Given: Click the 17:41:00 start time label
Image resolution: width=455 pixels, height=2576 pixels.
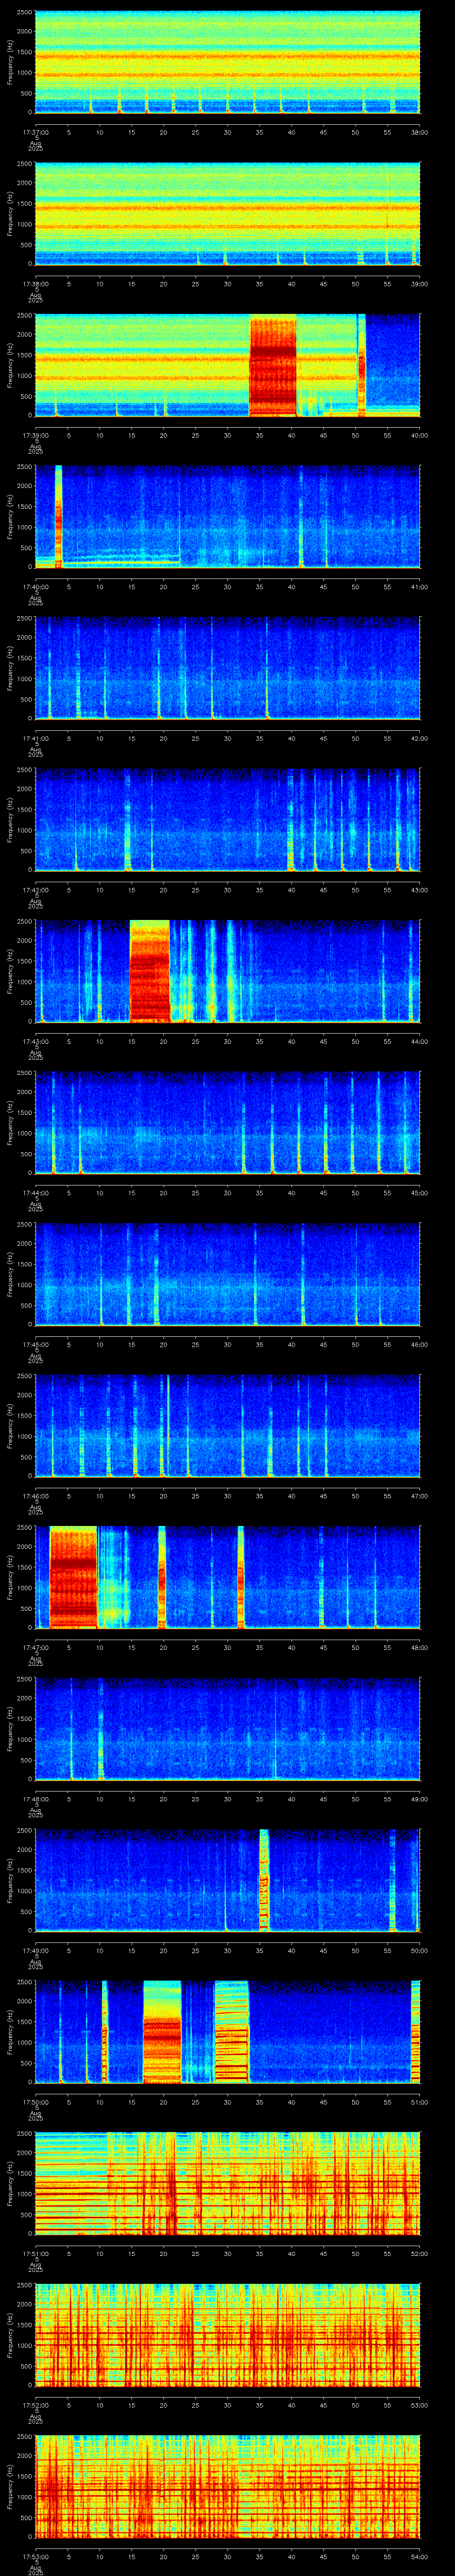Looking at the screenshot, I should 35,738.
